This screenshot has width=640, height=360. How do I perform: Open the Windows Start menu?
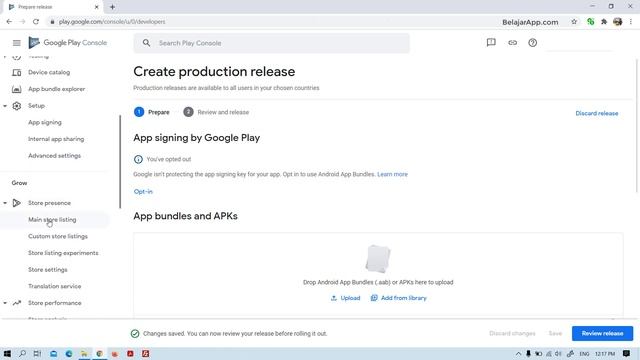7,353
